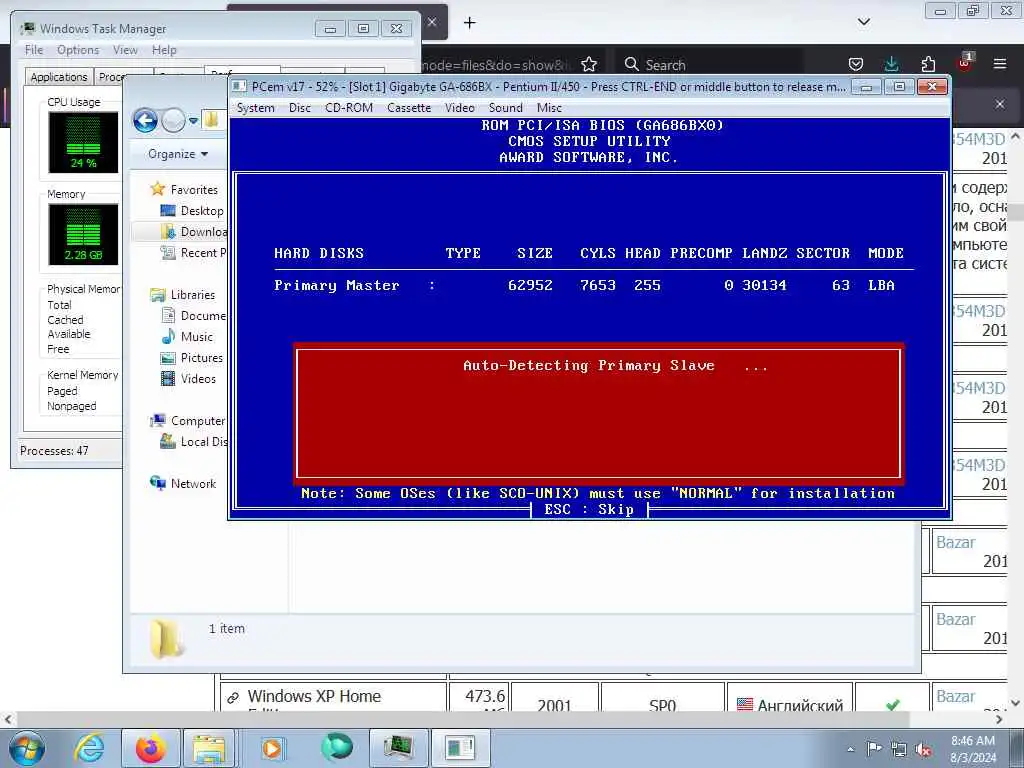Switch to Task Manager Applications tab
The image size is (1024, 768).
[x=59, y=76]
